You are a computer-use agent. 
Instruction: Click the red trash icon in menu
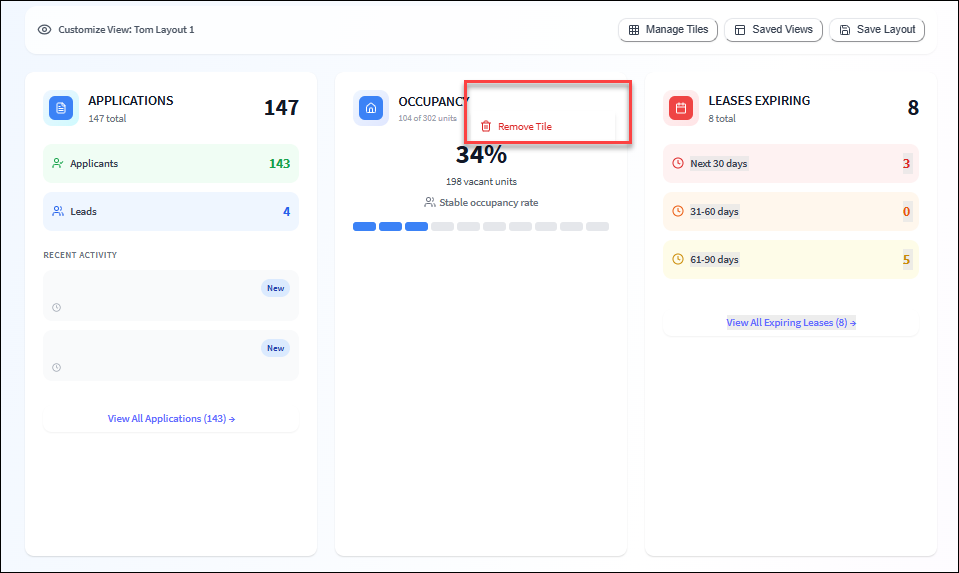click(486, 127)
